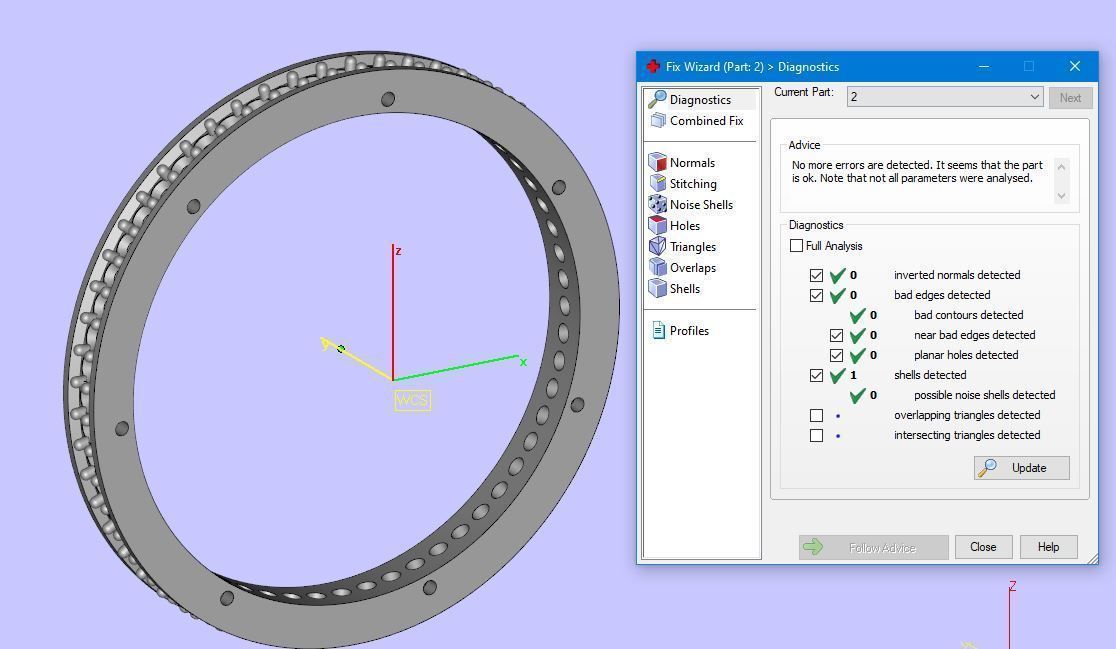The image size is (1116, 649).
Task: Click the Advice box scroll-up arrow
Action: coord(1061,167)
